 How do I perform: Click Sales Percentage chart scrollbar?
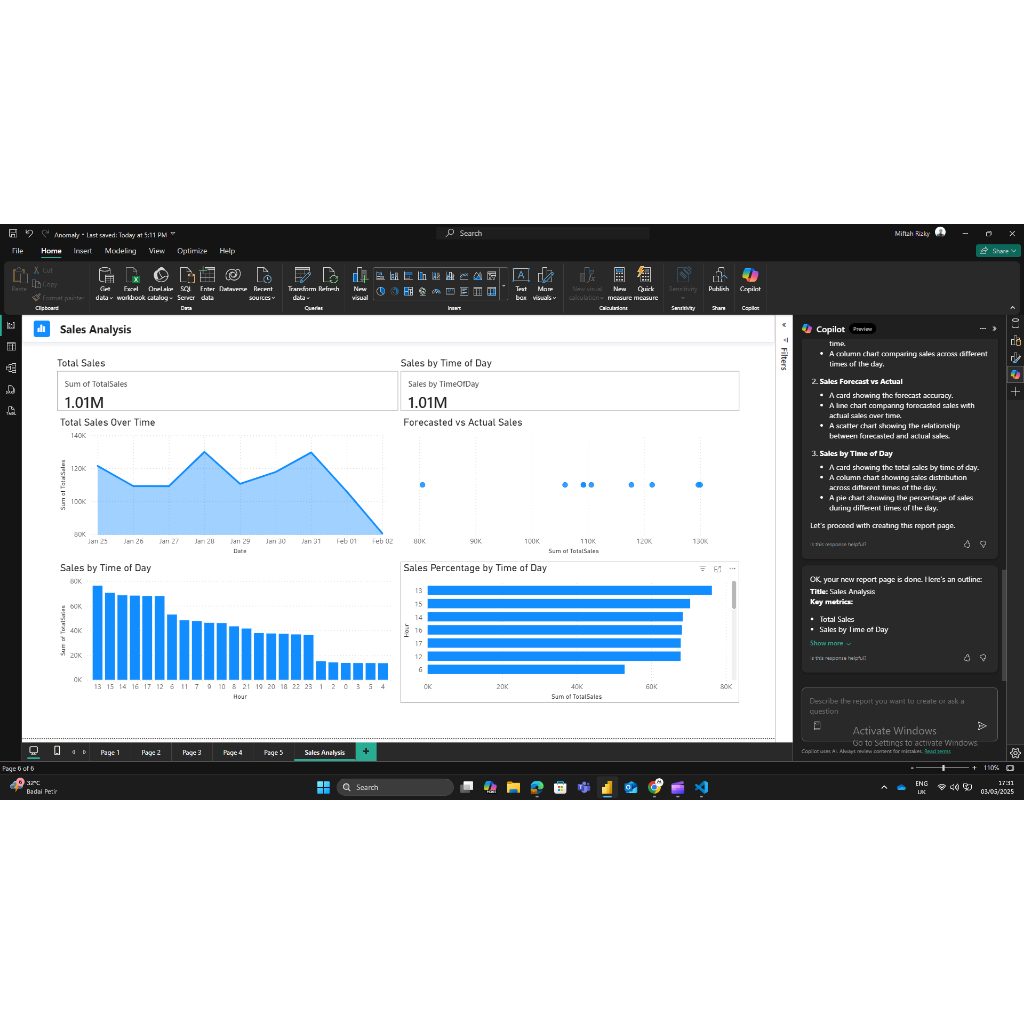click(x=734, y=595)
